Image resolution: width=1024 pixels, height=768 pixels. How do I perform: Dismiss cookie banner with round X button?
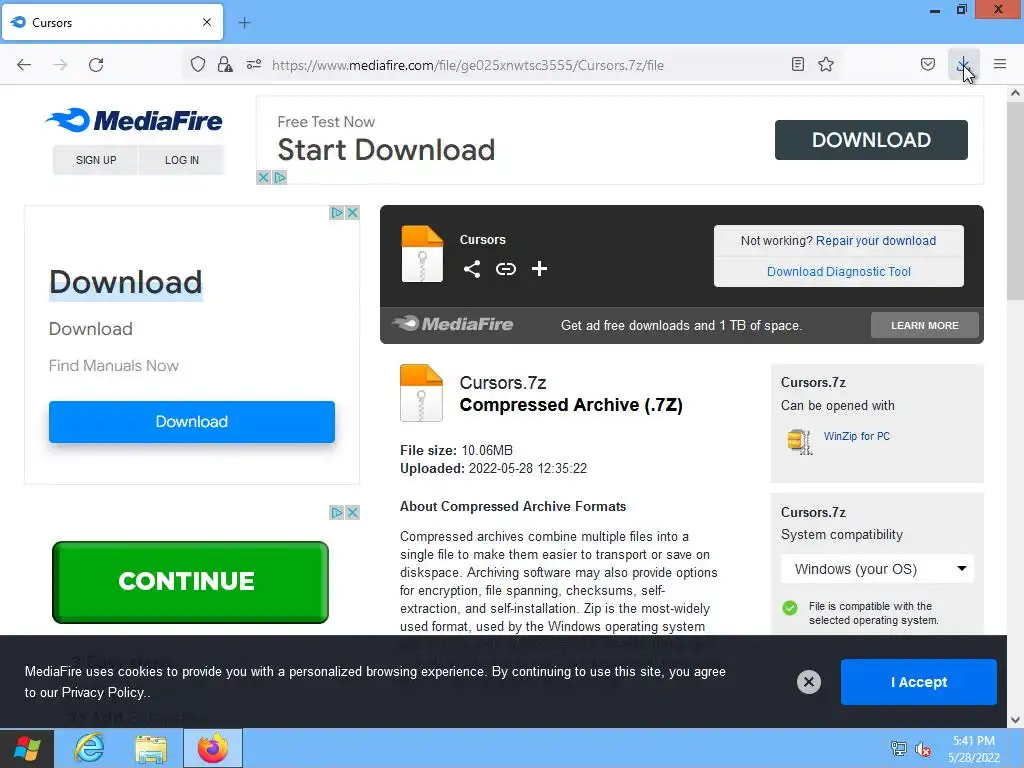coord(808,682)
